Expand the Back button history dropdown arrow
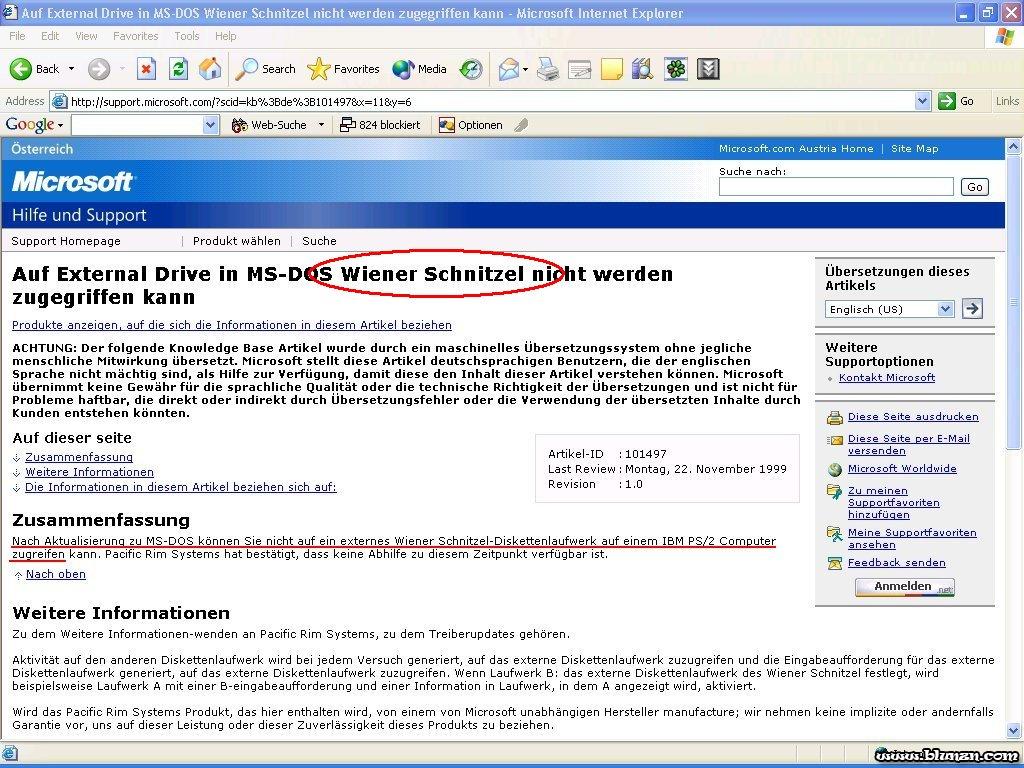 (x=71, y=69)
